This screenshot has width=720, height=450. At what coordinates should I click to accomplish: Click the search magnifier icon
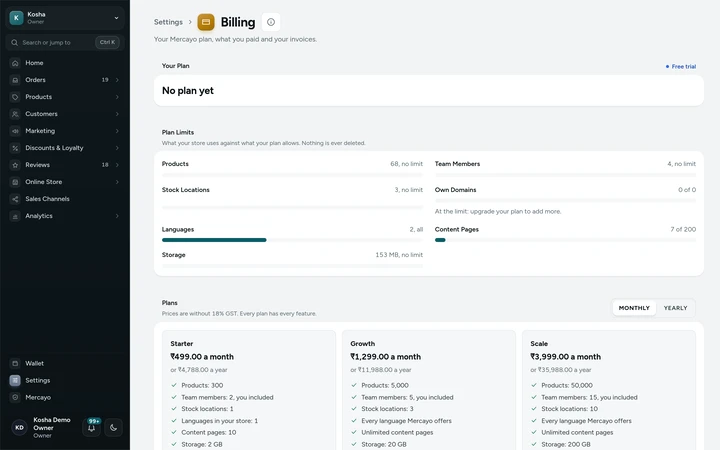[15, 42]
